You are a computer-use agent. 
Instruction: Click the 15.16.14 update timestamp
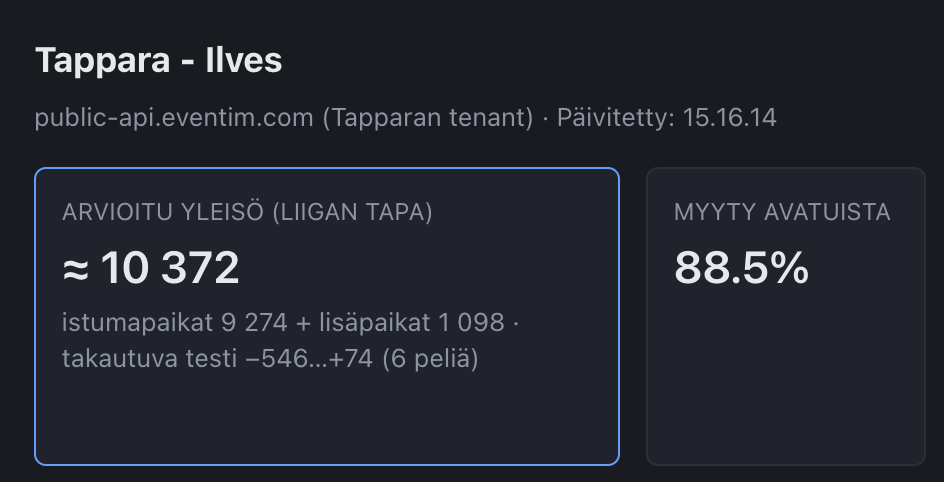click(729, 118)
